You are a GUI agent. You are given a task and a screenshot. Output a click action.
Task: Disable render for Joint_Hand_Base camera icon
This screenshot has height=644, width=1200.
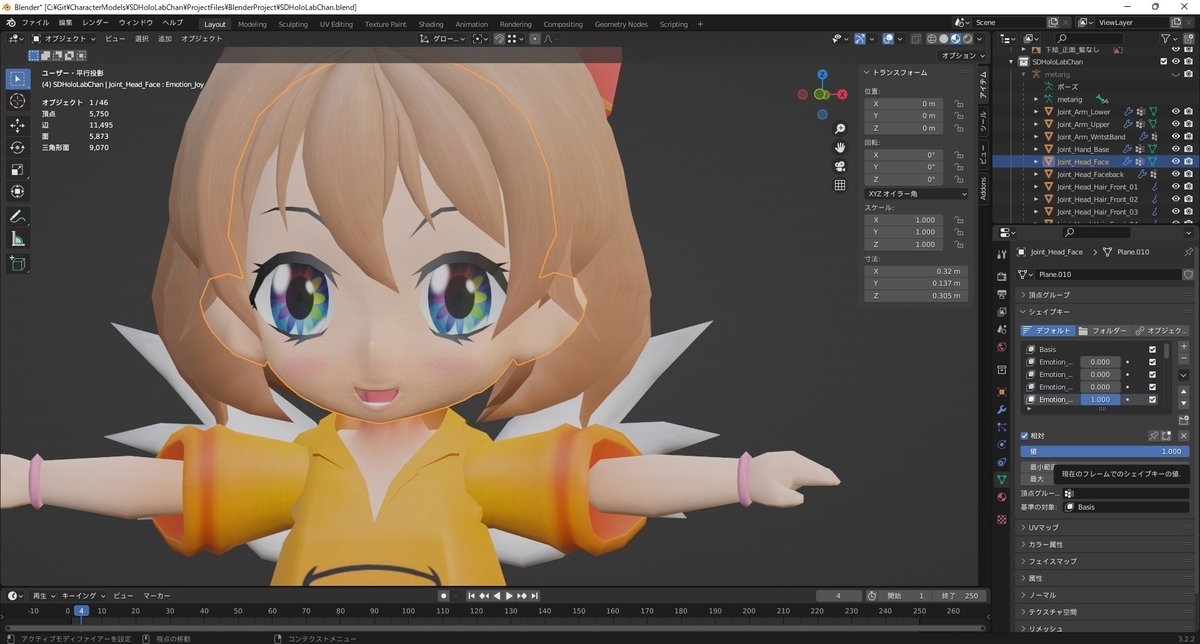pos(1188,149)
